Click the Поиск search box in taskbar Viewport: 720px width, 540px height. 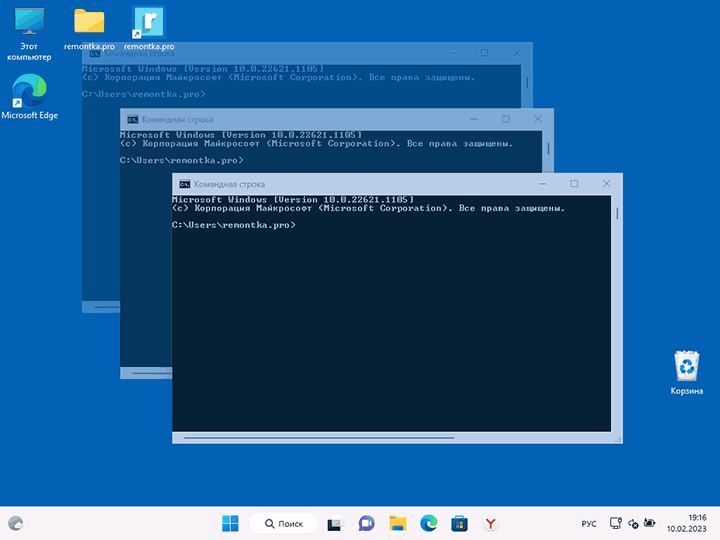(283, 523)
